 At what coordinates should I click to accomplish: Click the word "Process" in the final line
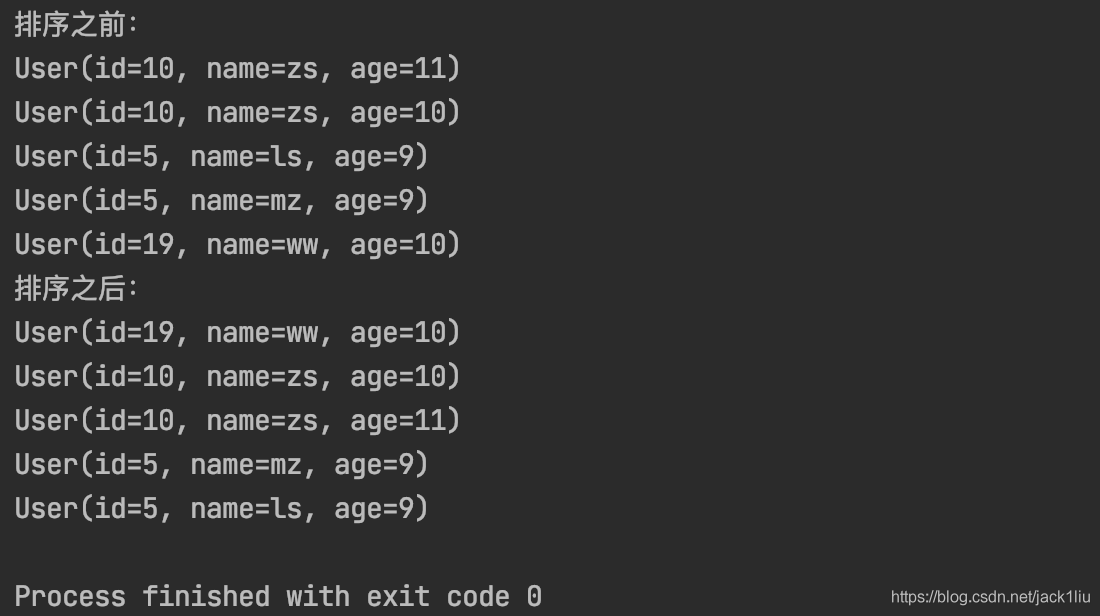70,597
